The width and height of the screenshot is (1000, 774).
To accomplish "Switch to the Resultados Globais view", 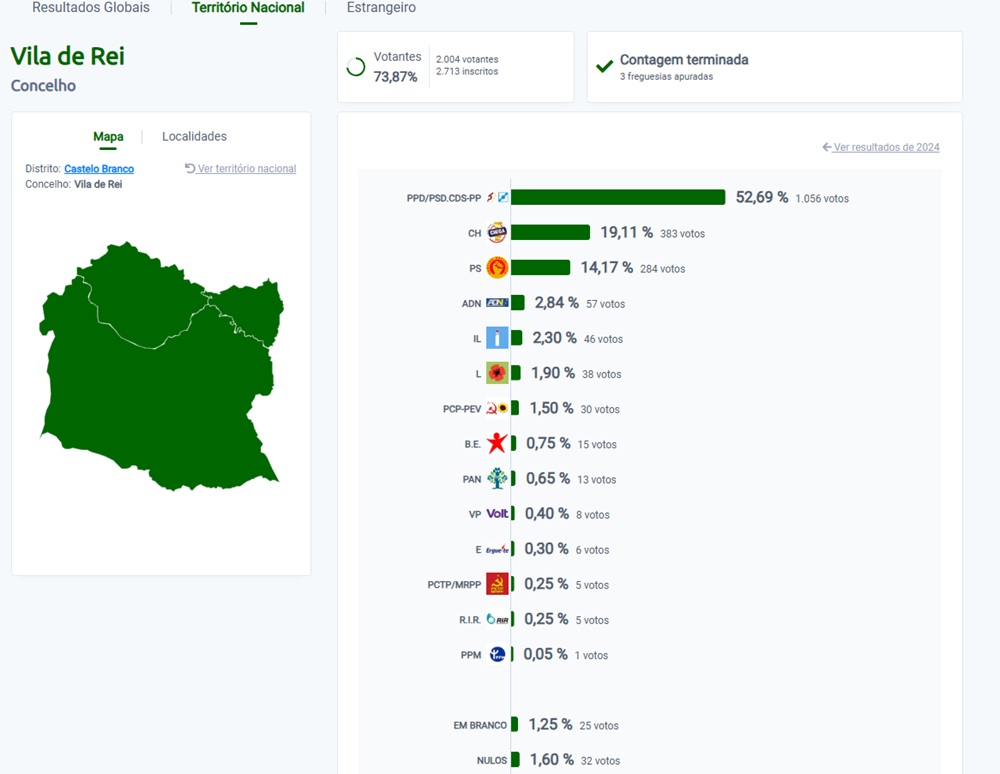I will (x=90, y=8).
